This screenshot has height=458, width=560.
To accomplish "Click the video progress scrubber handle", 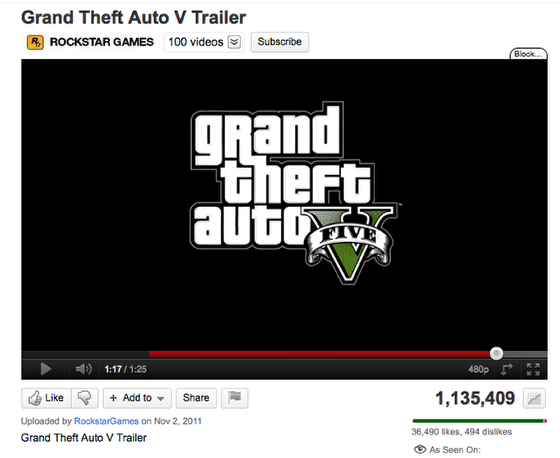I will click(x=496, y=354).
